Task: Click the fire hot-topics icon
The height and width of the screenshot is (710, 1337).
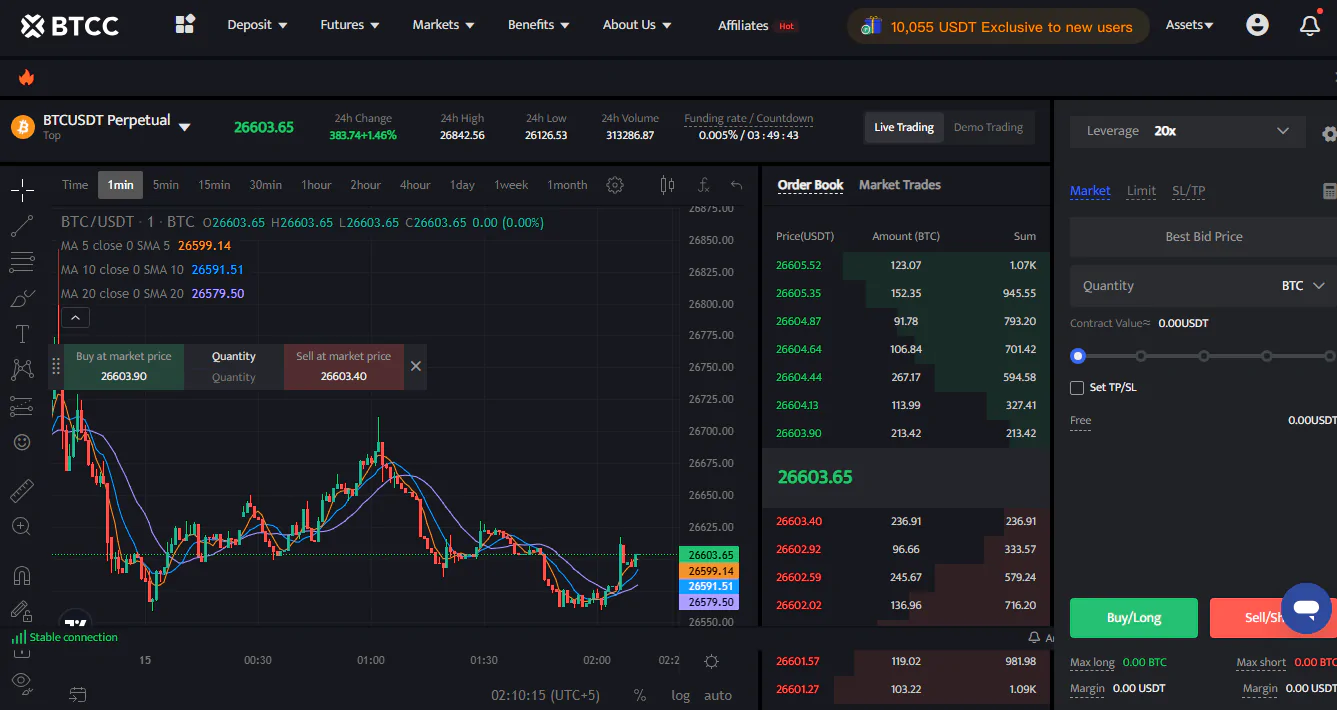Action: [x=26, y=77]
